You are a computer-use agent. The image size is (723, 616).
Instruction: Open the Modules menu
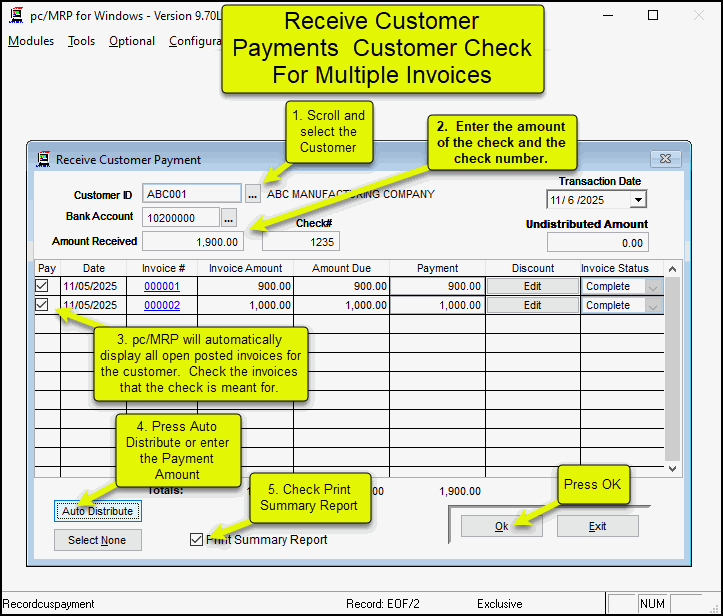[31, 41]
